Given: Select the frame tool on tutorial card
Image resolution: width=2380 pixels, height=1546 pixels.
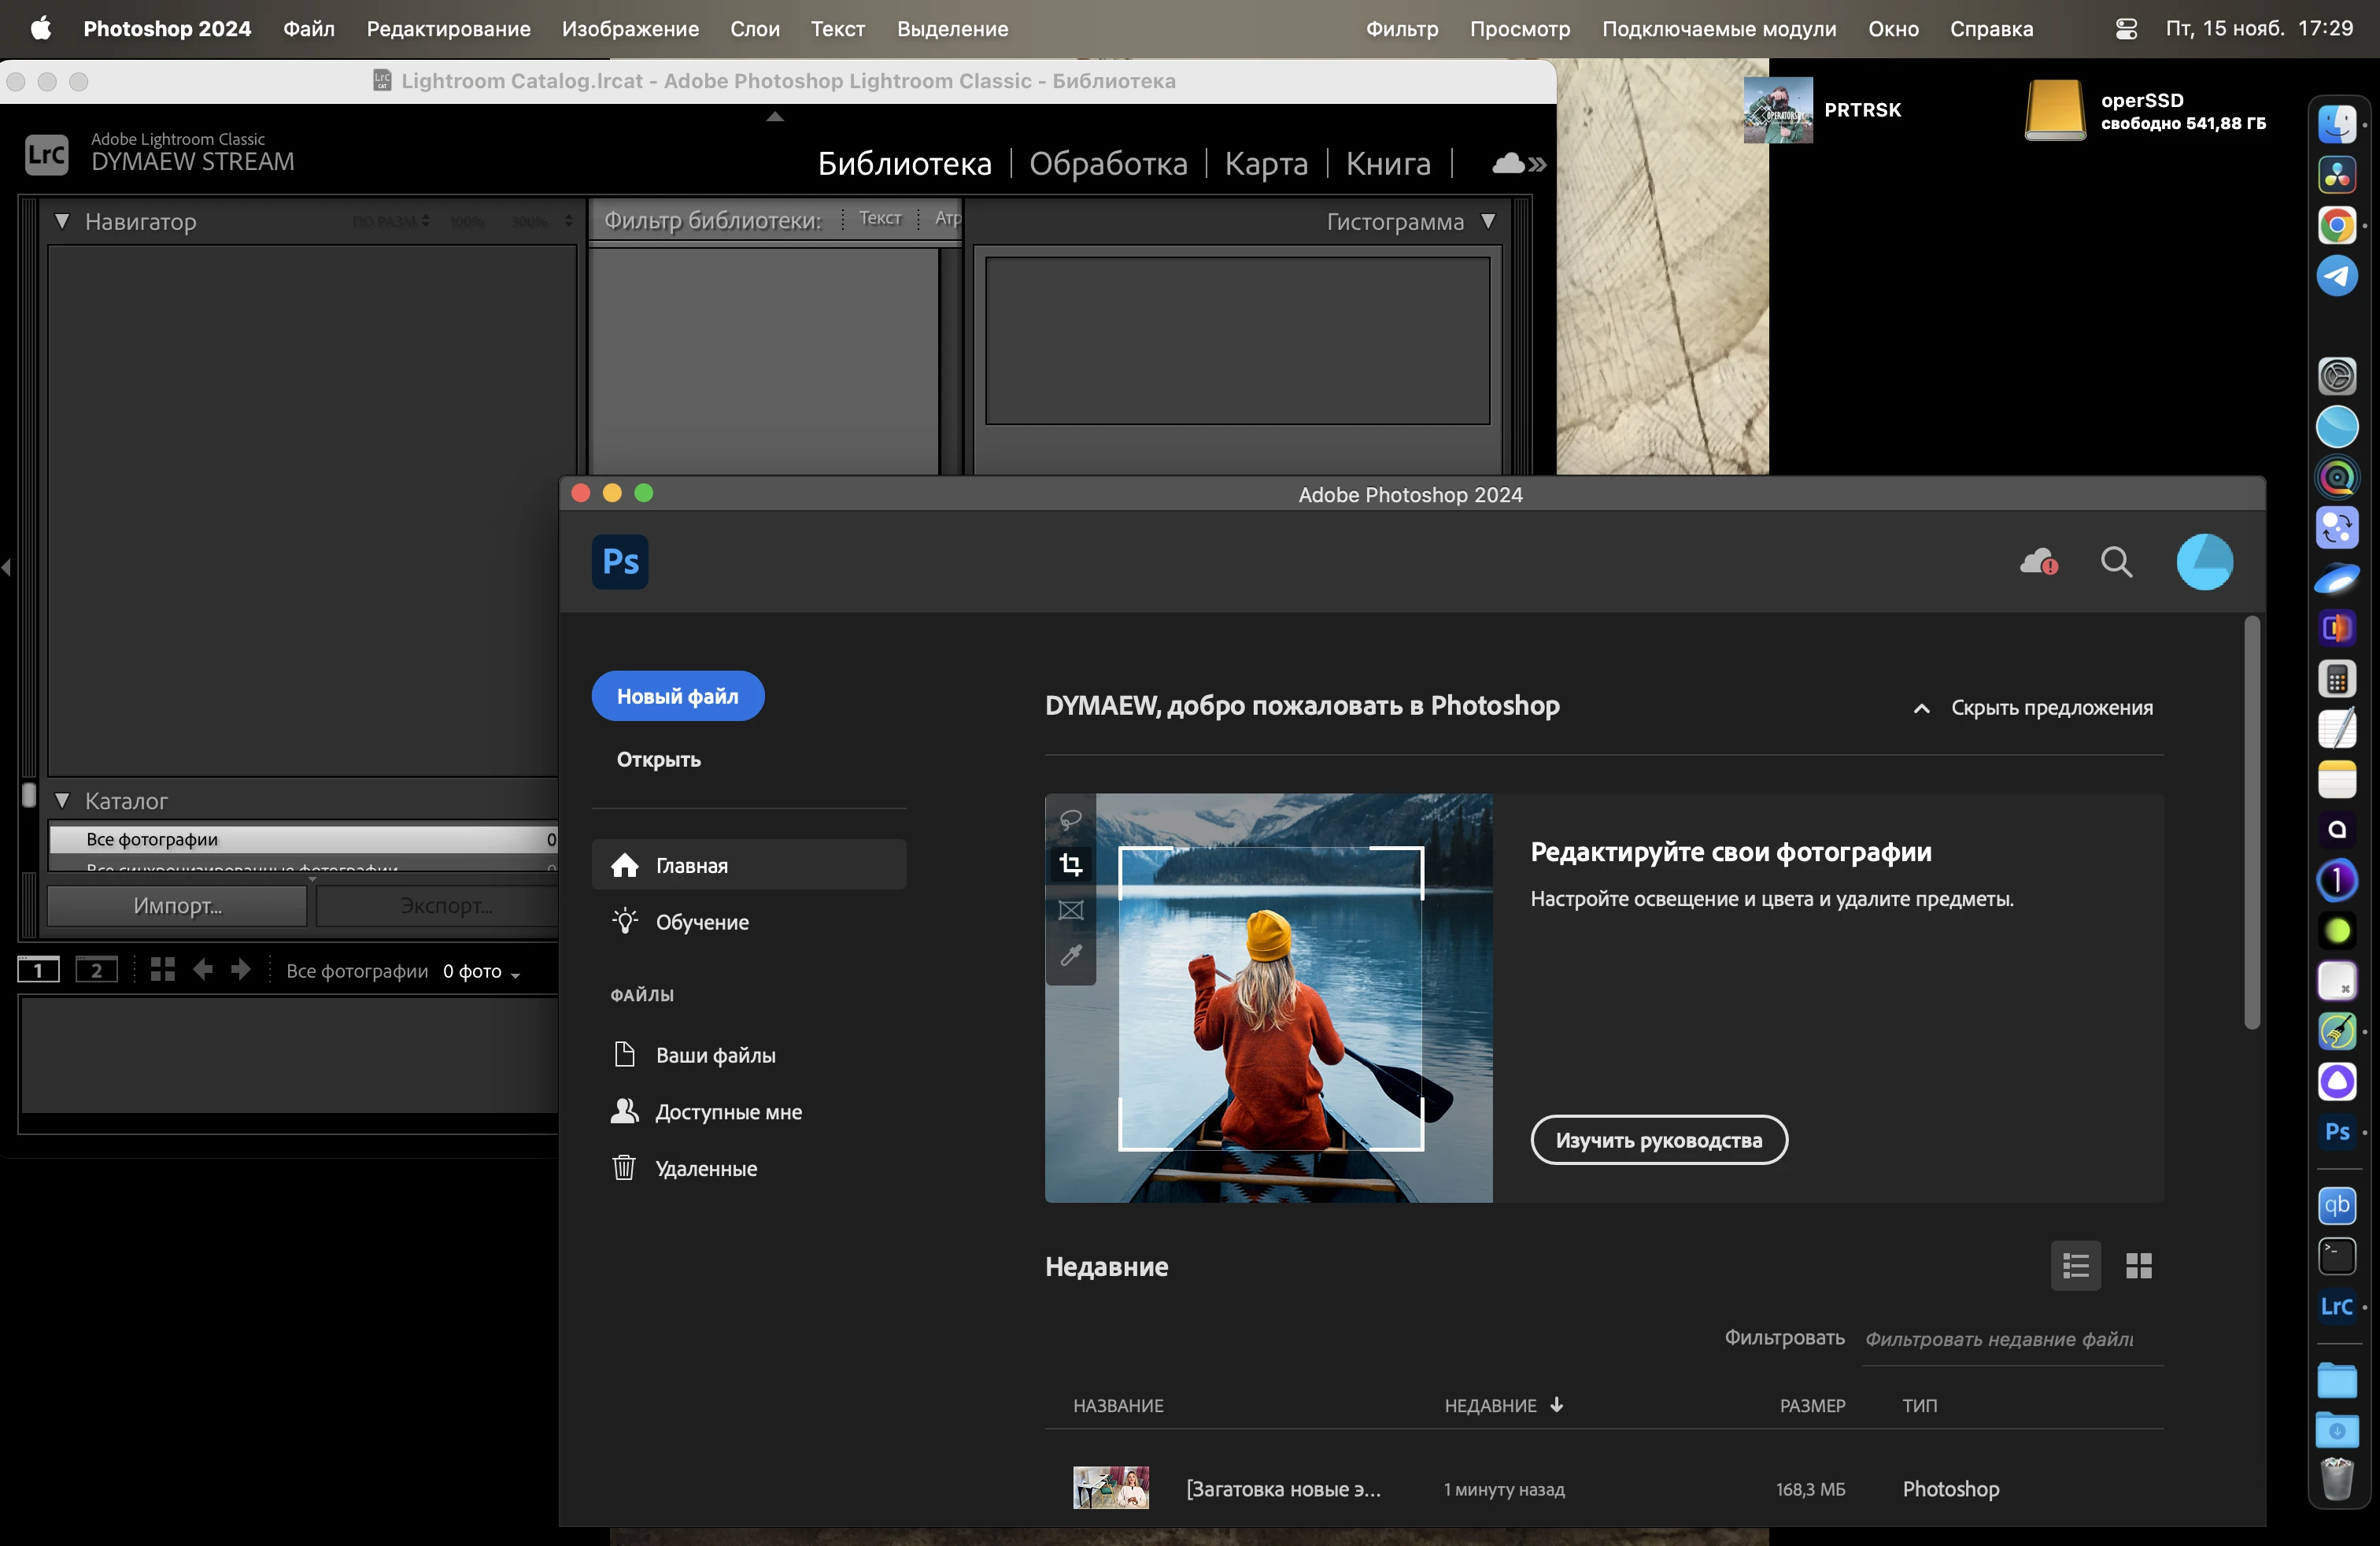Looking at the screenshot, I should (1070, 910).
